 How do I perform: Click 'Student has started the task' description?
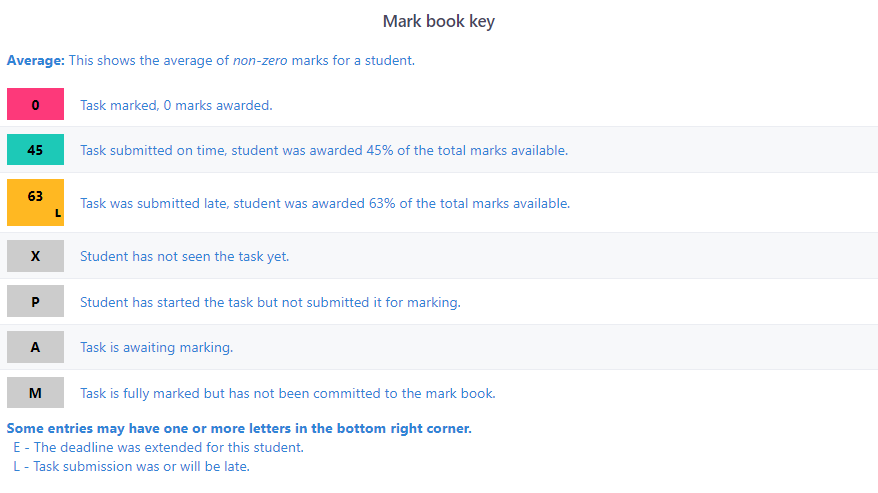[x=270, y=303]
